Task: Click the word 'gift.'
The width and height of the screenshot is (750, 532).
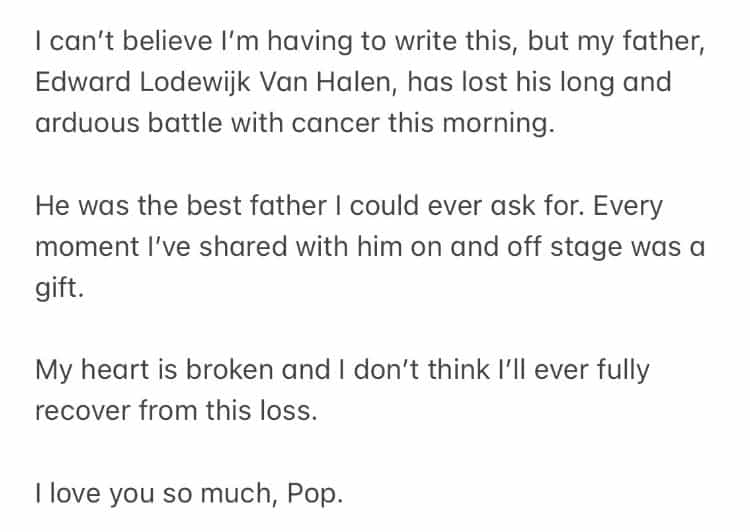Action: [60, 289]
